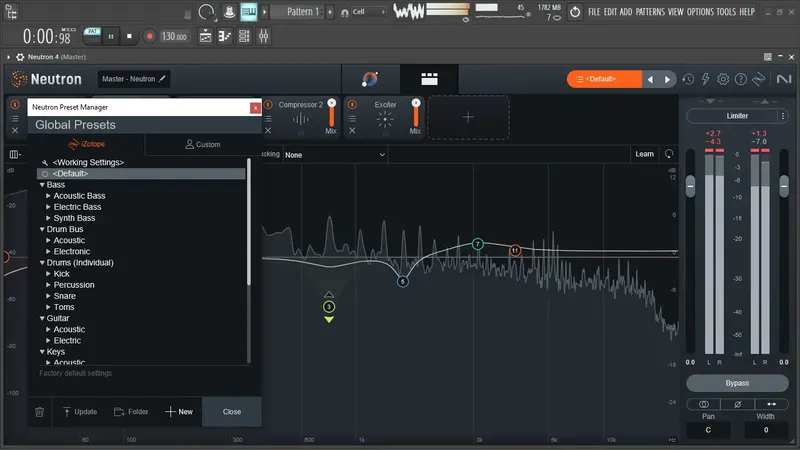The image size is (800, 450).
Task: Open the FL Studio playlist view icon
Action: [205, 36]
